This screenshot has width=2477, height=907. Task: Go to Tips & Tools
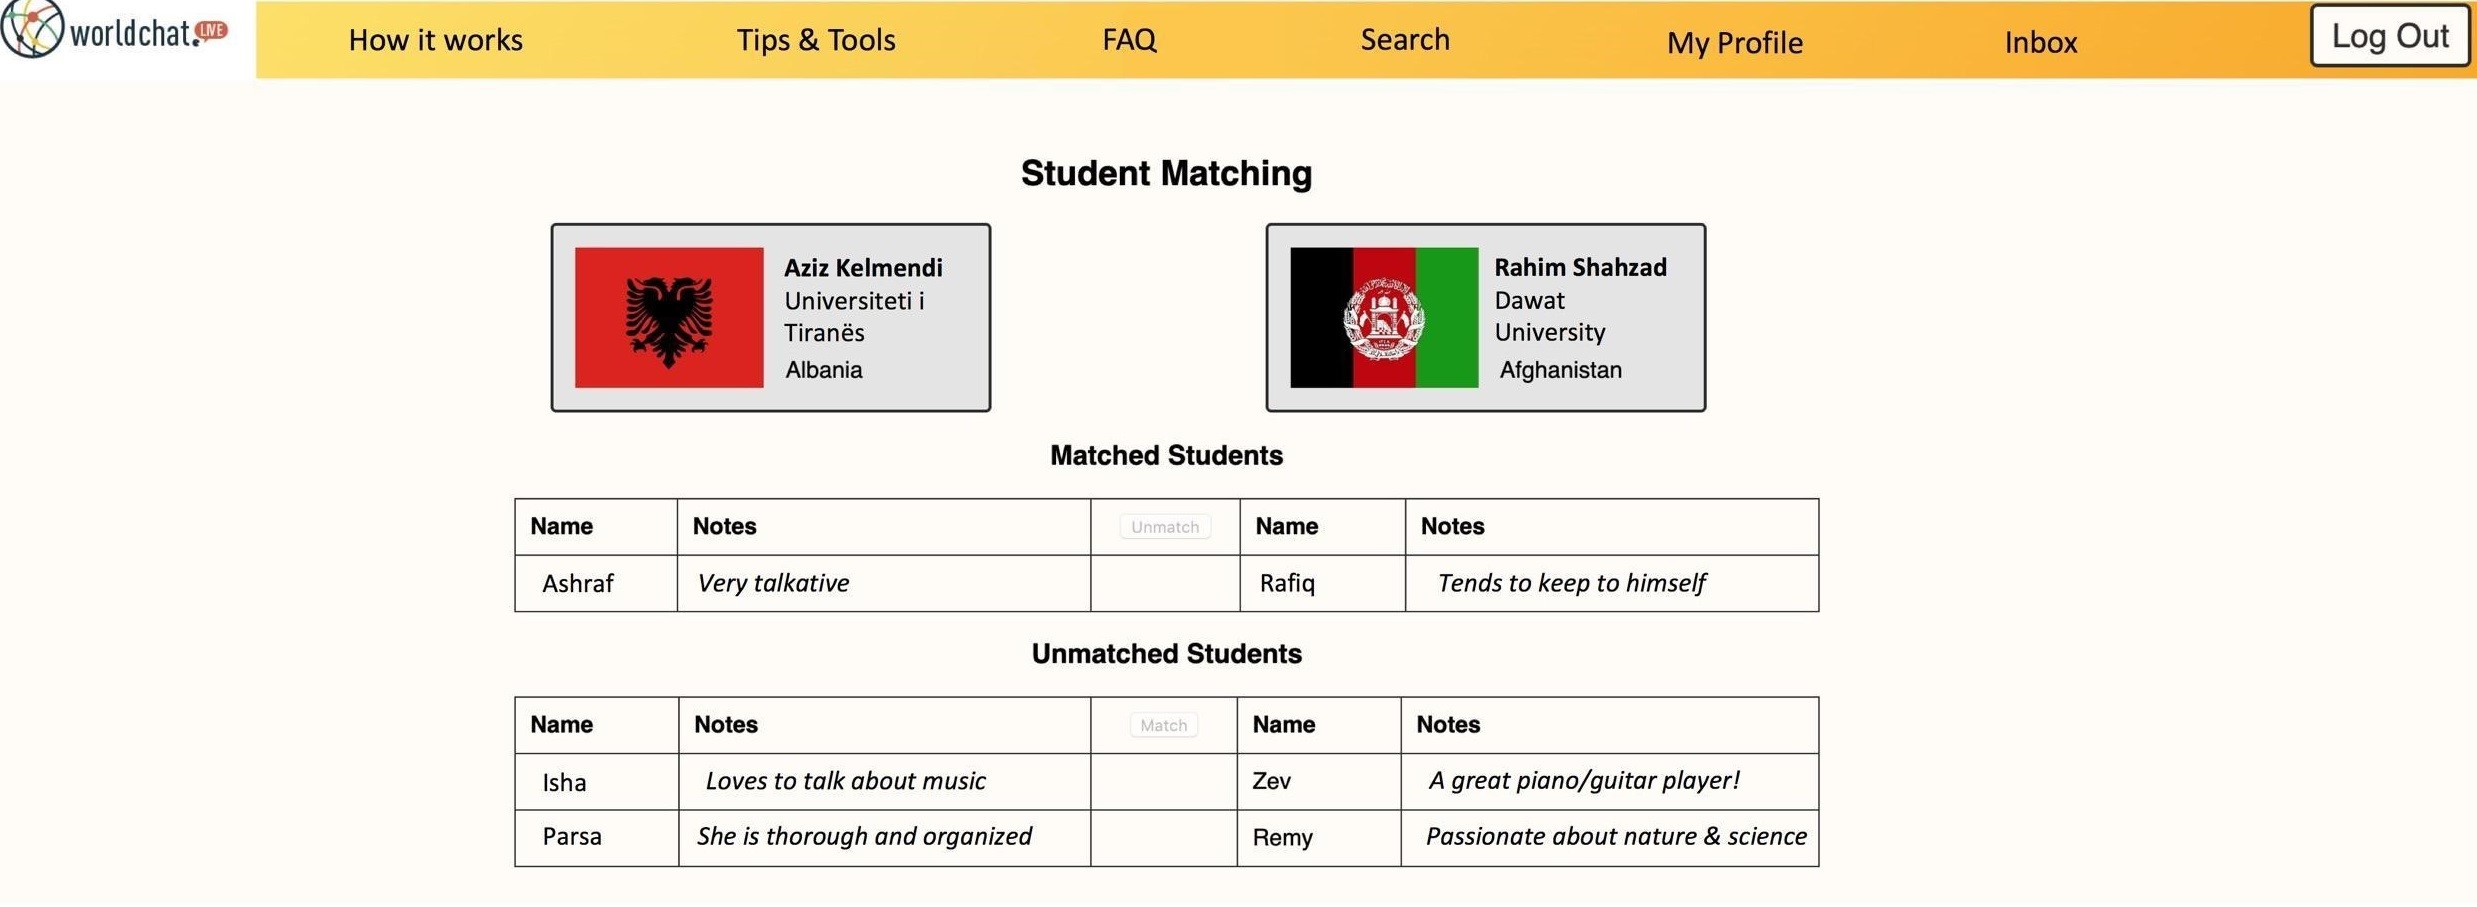tap(815, 40)
